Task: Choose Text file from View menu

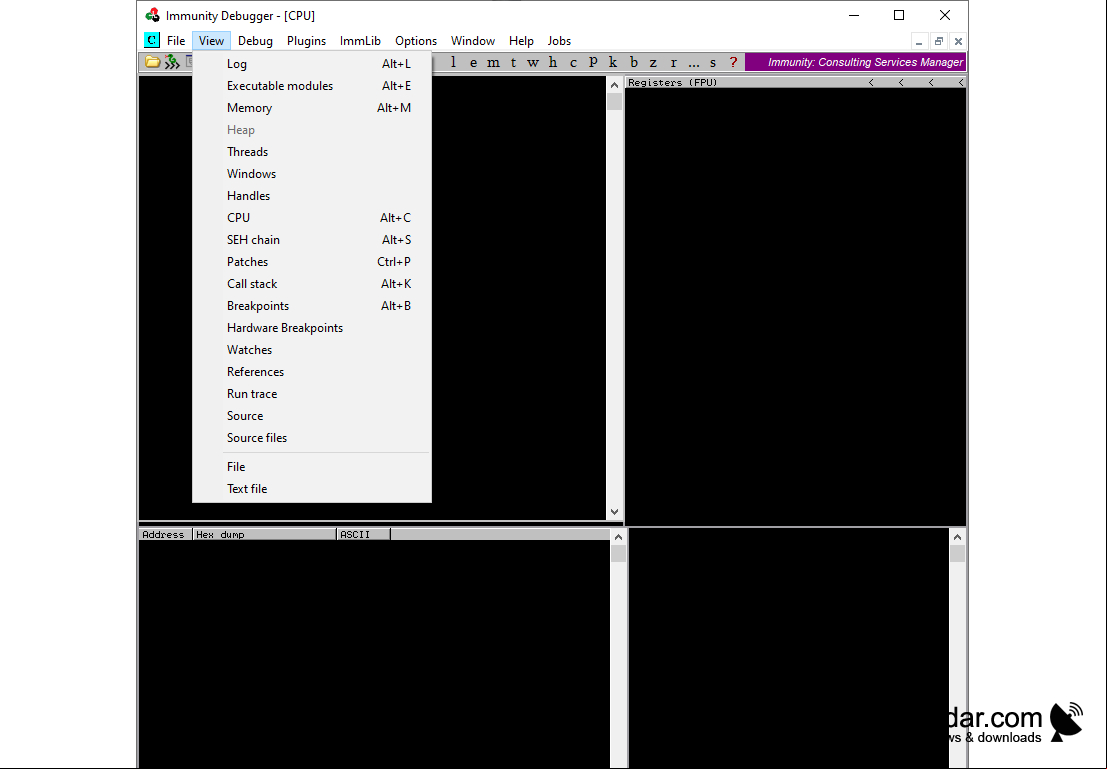Action: 312,489
